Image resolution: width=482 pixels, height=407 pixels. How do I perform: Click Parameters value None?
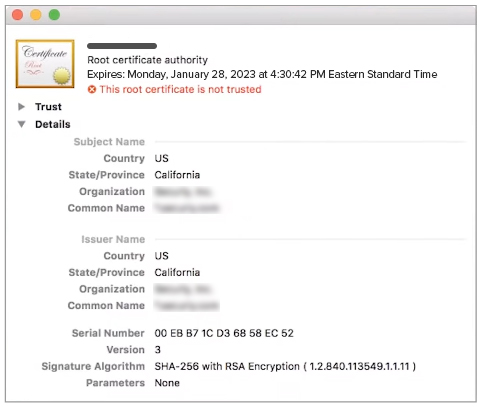click(x=167, y=383)
